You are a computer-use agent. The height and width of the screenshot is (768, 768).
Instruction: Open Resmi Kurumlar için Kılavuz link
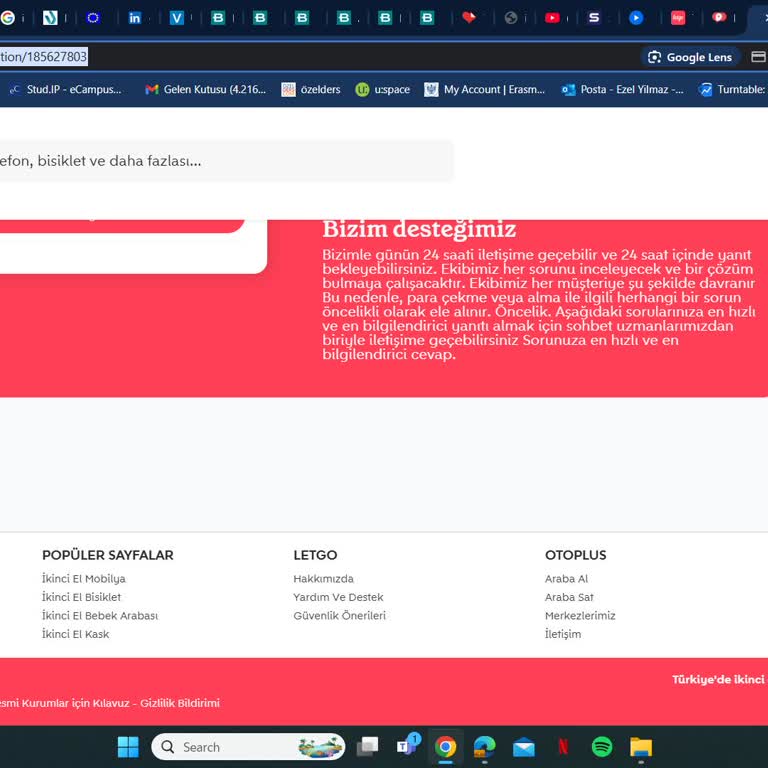click(65, 703)
